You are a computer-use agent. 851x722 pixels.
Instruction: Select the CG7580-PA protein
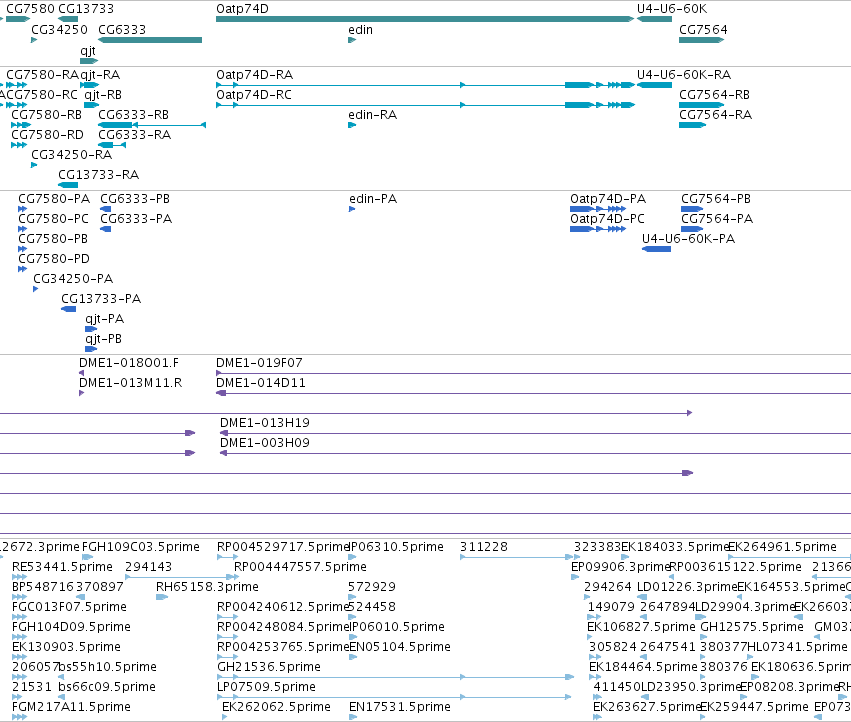click(22, 209)
